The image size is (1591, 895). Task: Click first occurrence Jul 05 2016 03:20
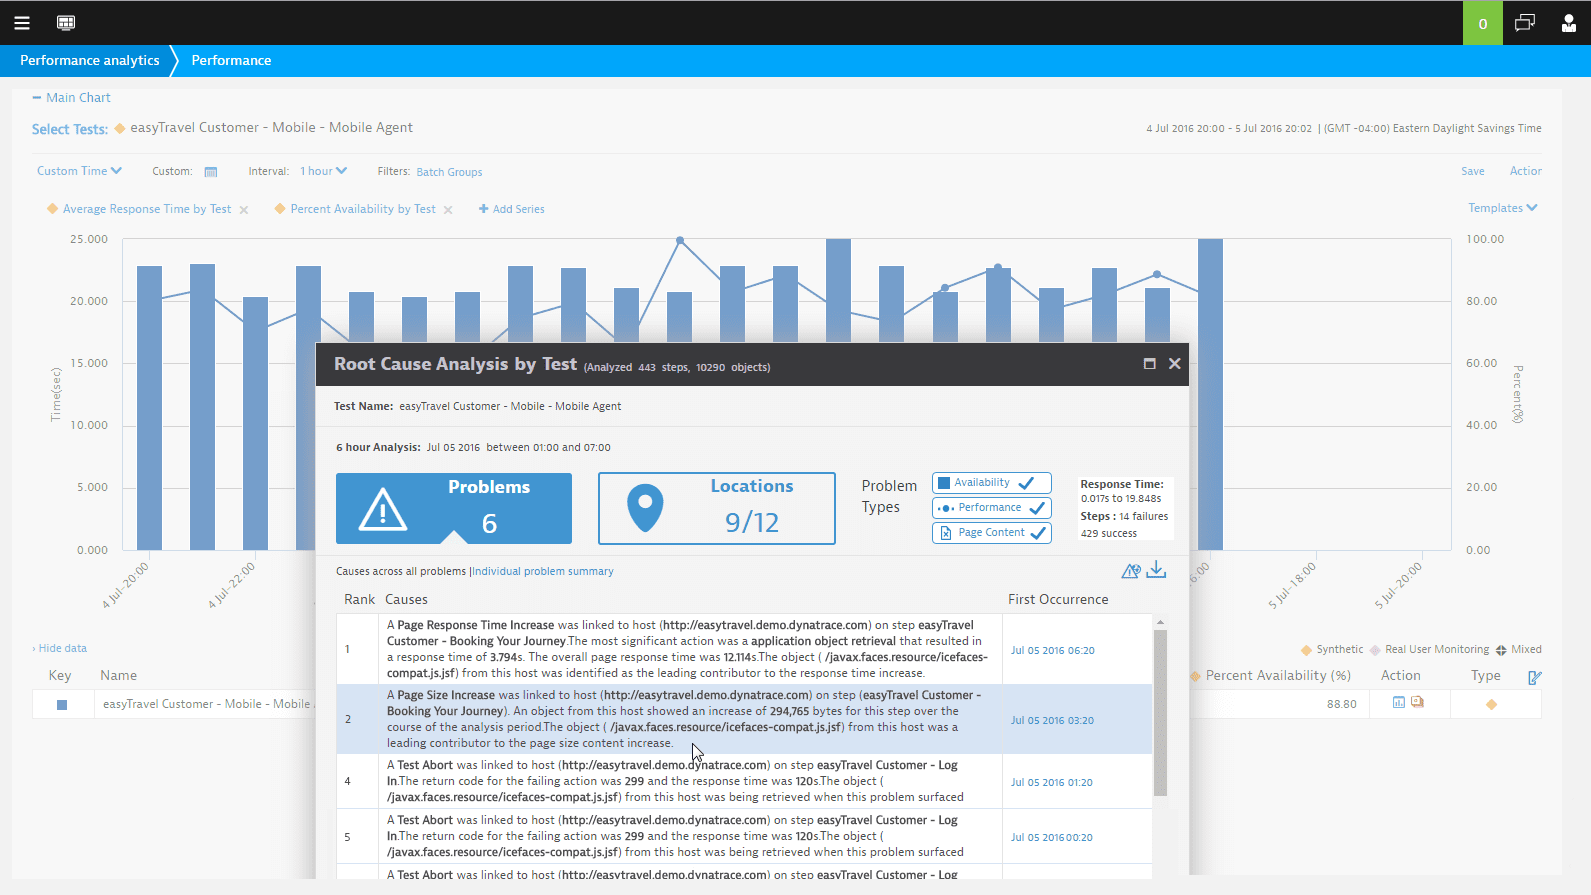click(x=1052, y=721)
